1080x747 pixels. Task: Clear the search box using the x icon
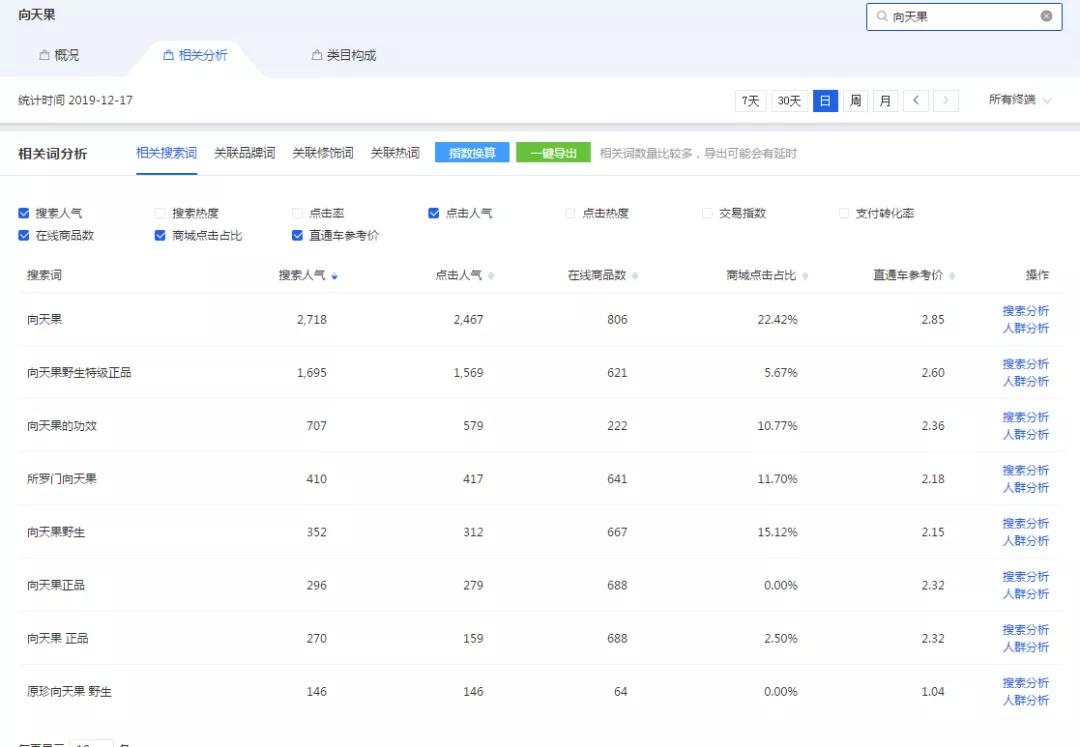1046,16
